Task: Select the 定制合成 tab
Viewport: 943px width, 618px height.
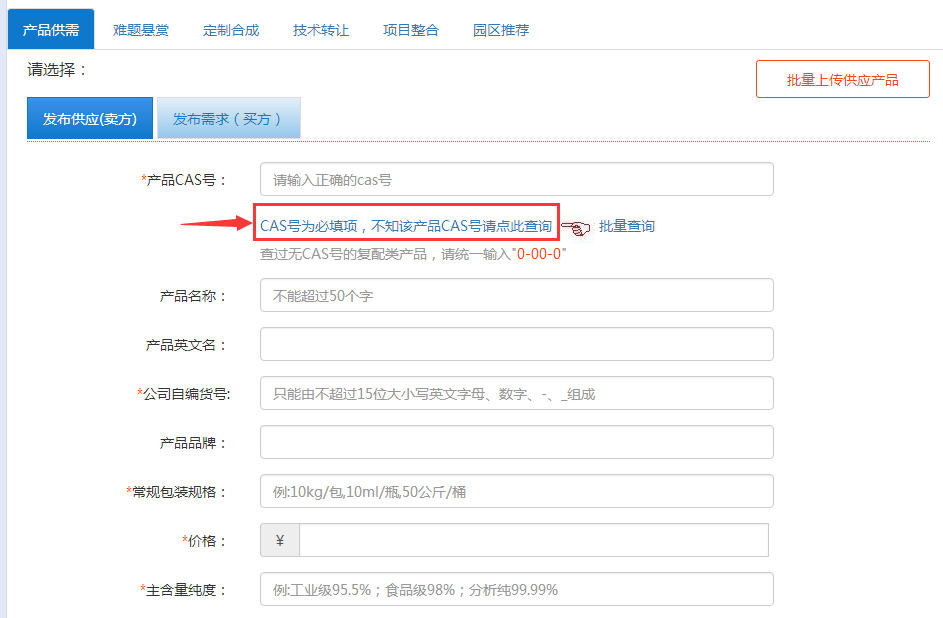Action: coord(231,30)
